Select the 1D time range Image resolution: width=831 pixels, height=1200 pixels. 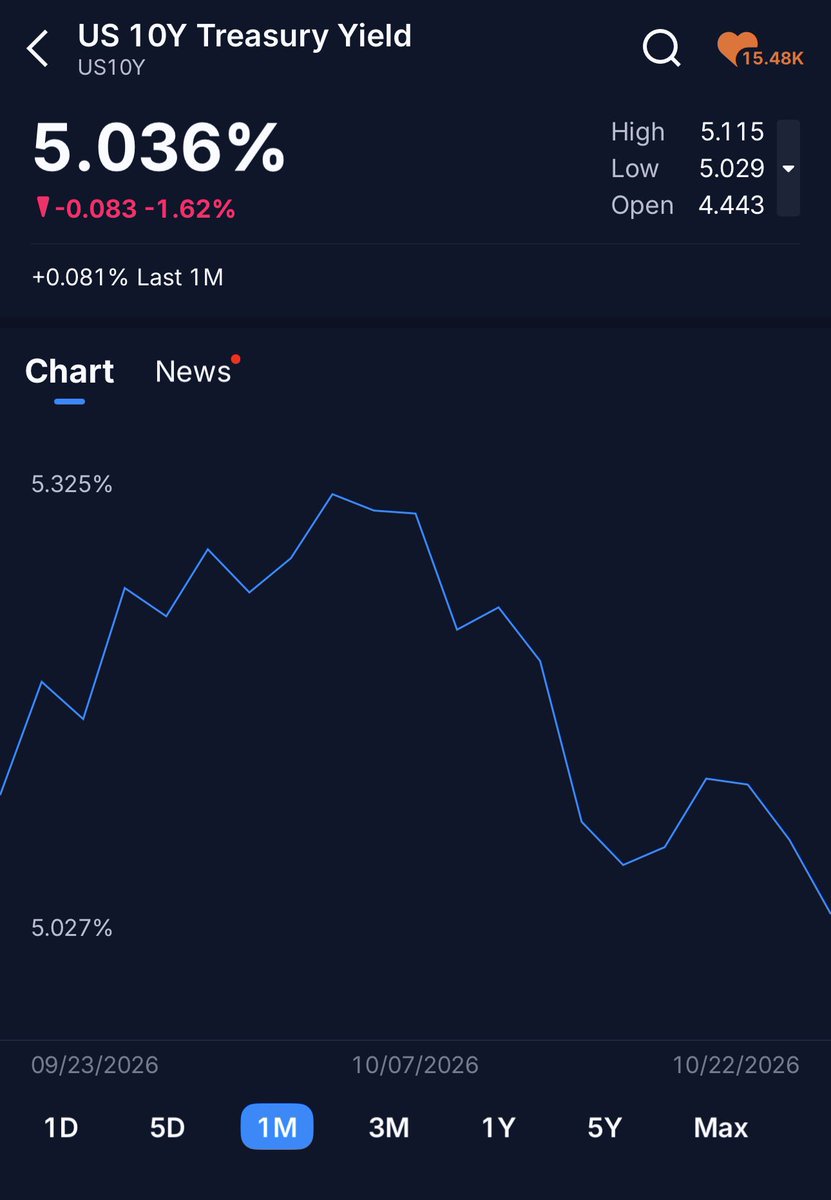tap(61, 1127)
